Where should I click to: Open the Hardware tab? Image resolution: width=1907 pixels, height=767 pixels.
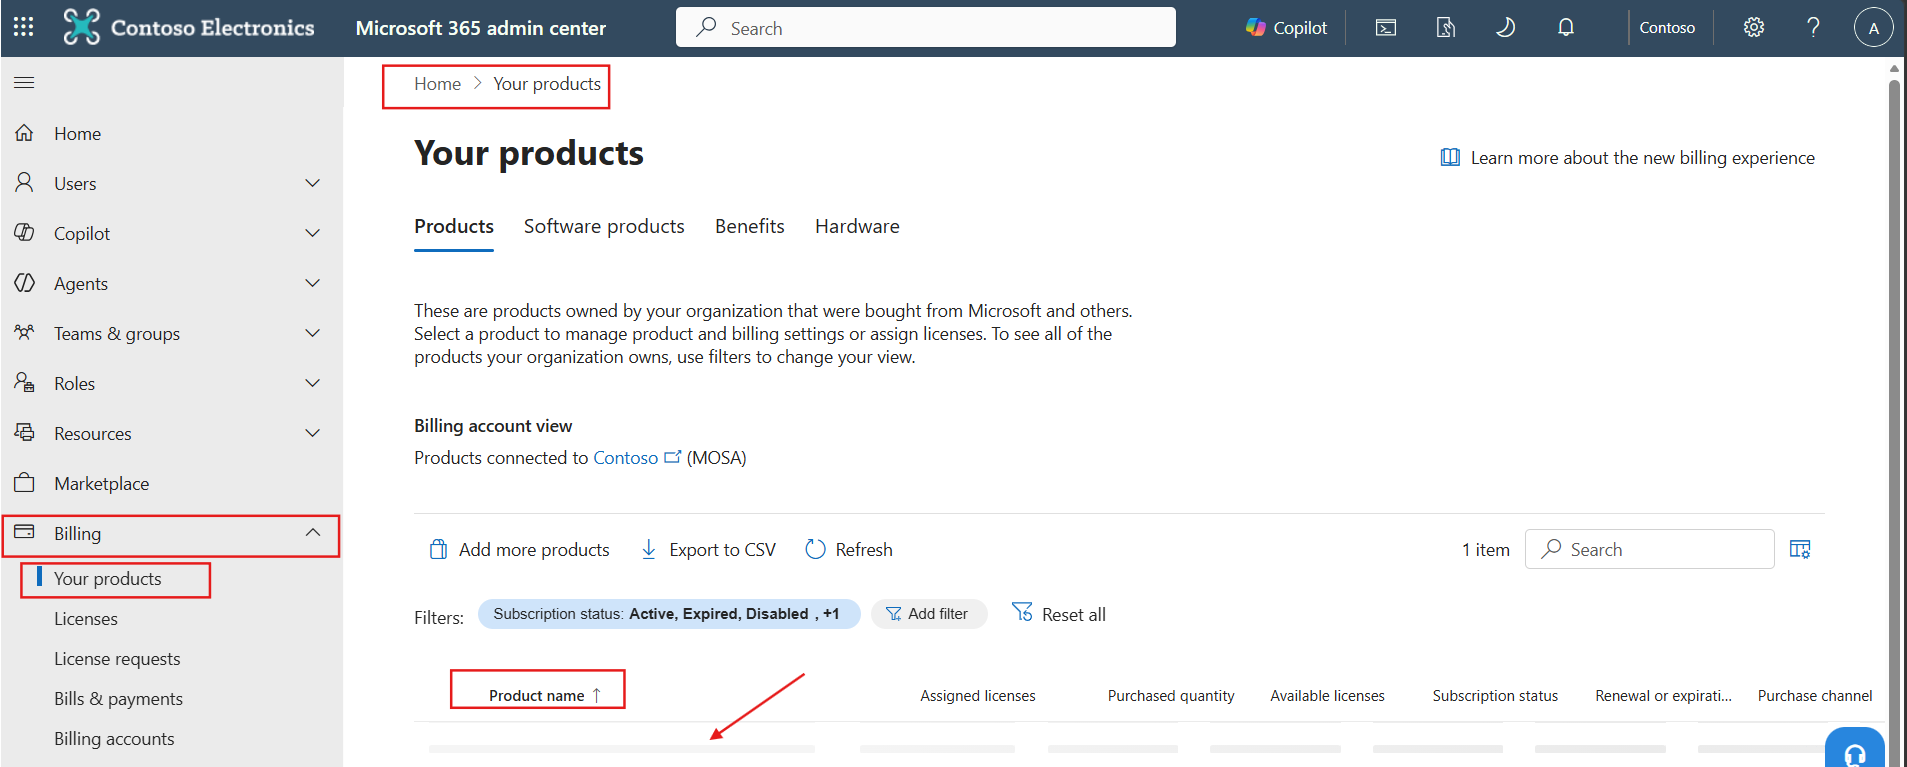tap(857, 227)
